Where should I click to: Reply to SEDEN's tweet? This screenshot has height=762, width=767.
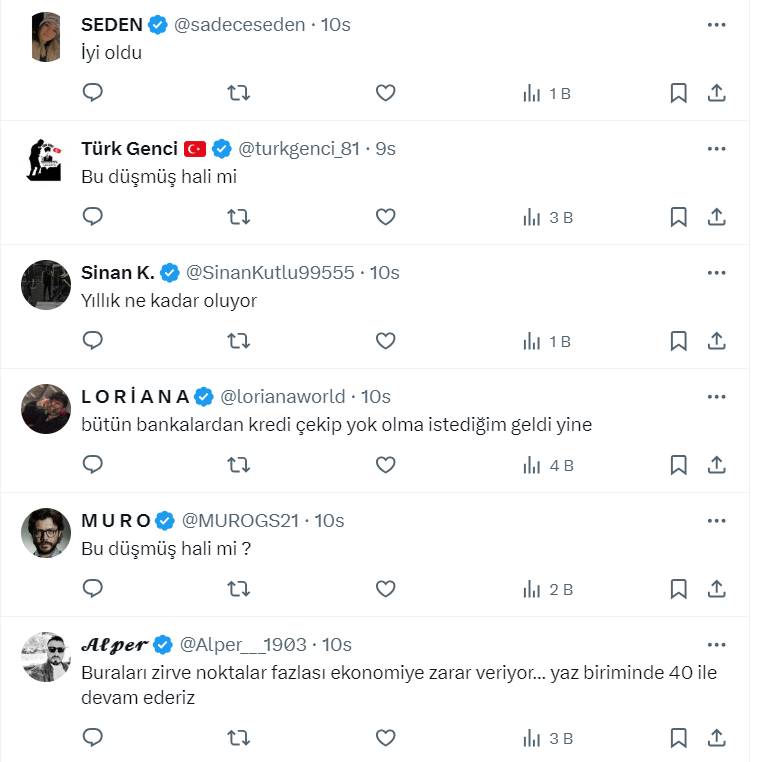pyautogui.click(x=93, y=93)
